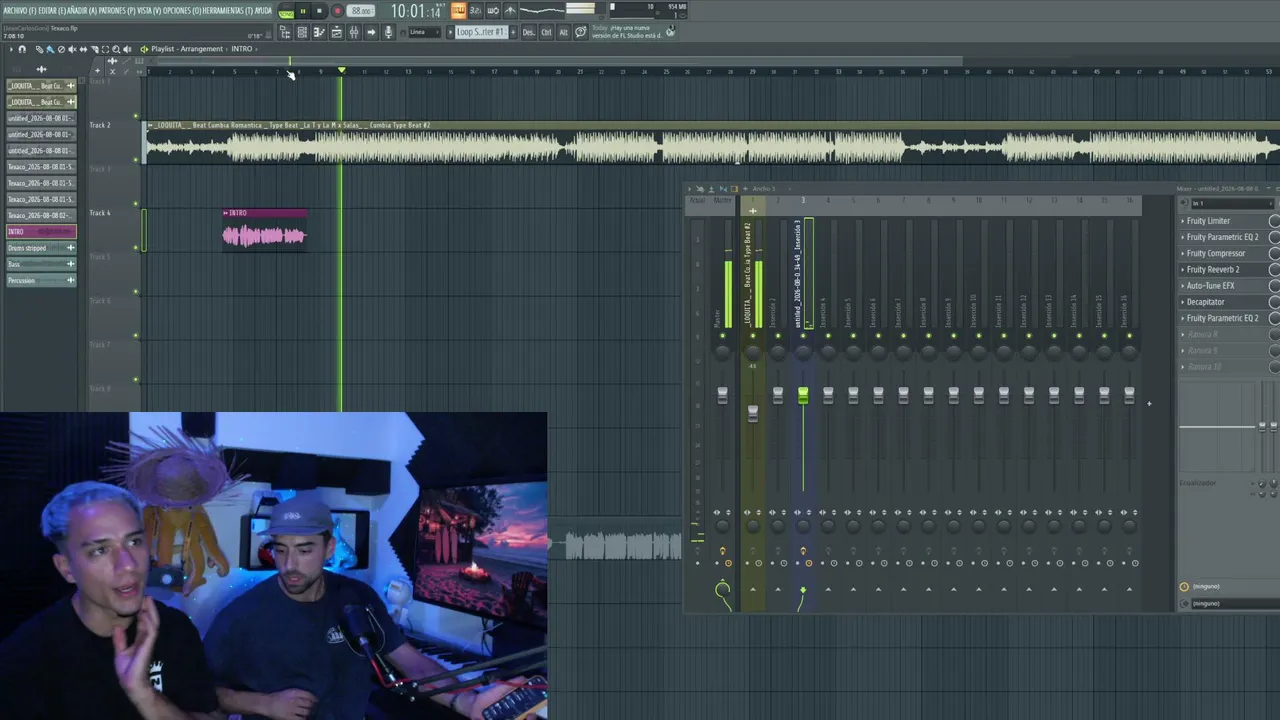Select the Slip tool in Playlist toolbar
1280x720 pixels.
83,49
